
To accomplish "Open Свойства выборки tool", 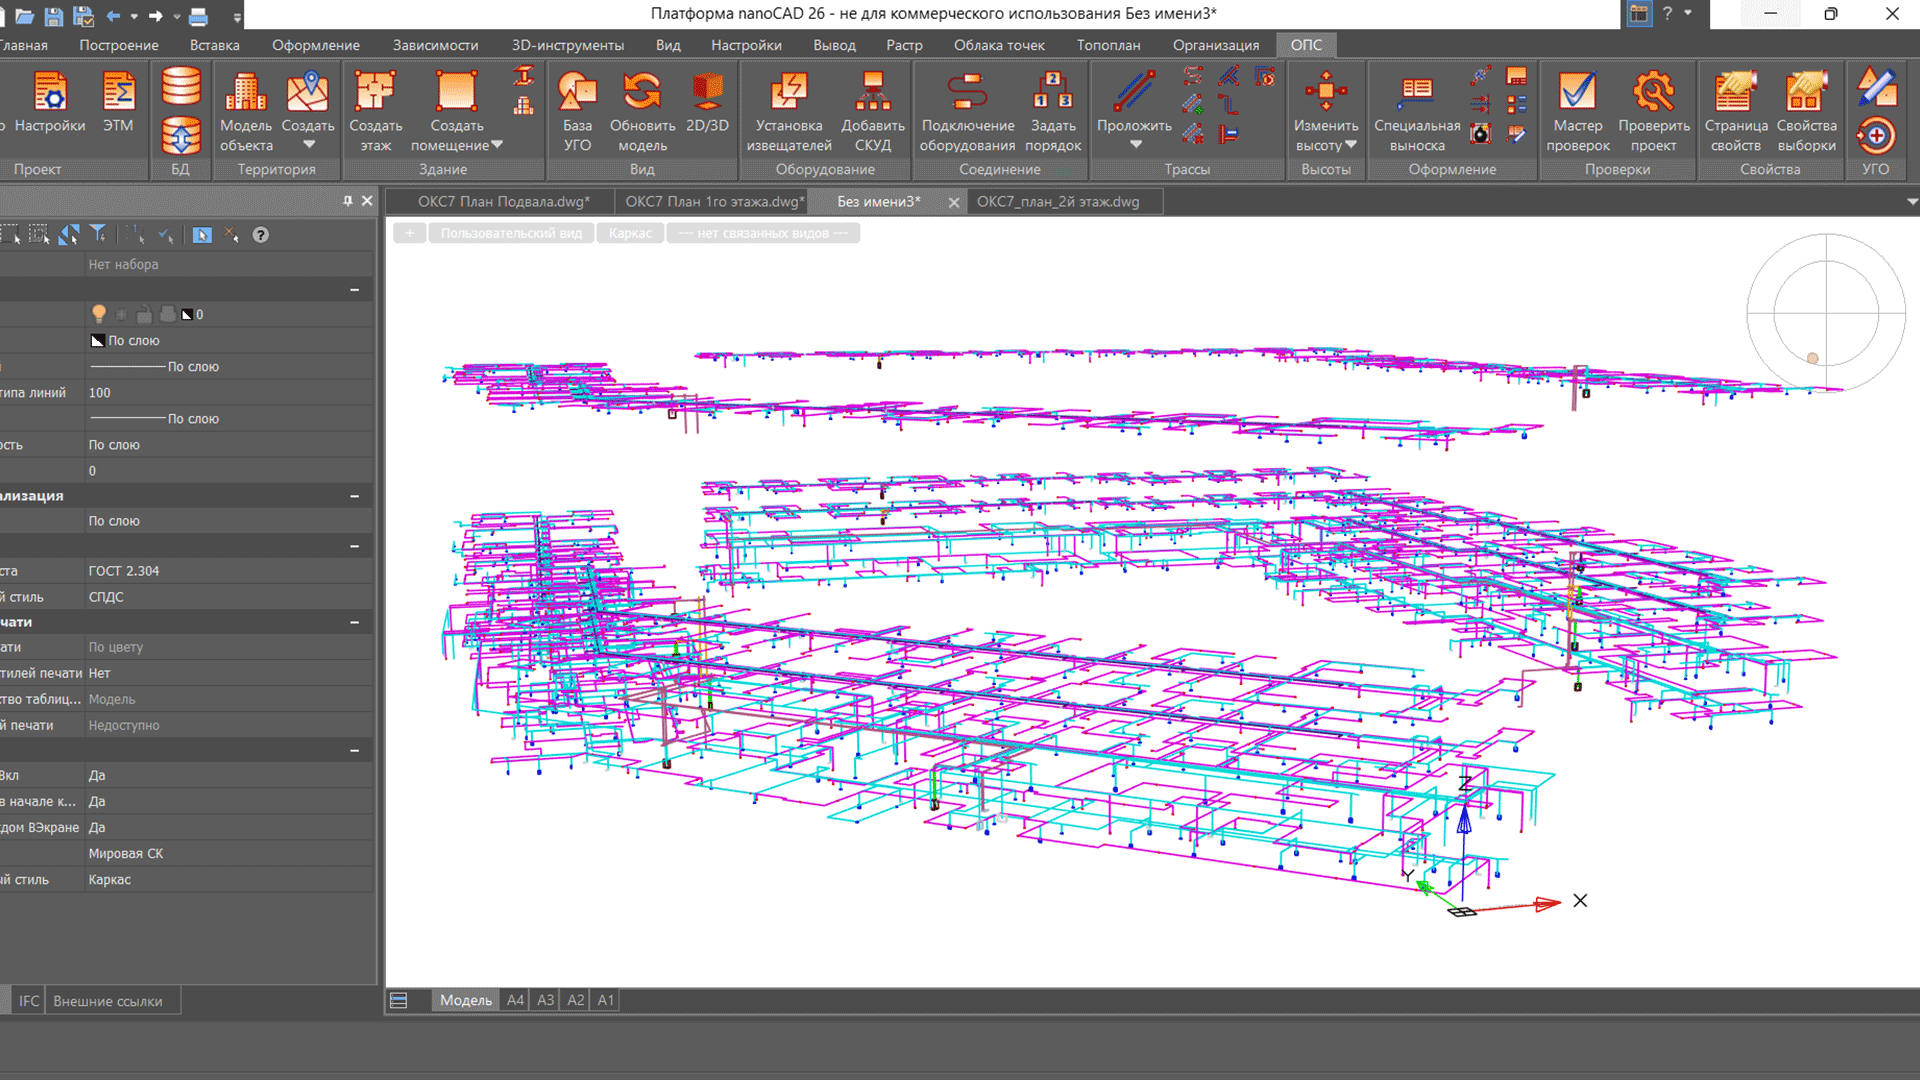I will (x=1806, y=112).
